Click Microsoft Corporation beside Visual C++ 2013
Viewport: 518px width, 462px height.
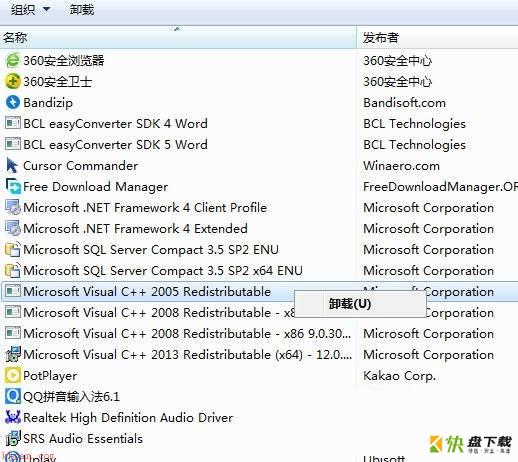tap(428, 355)
